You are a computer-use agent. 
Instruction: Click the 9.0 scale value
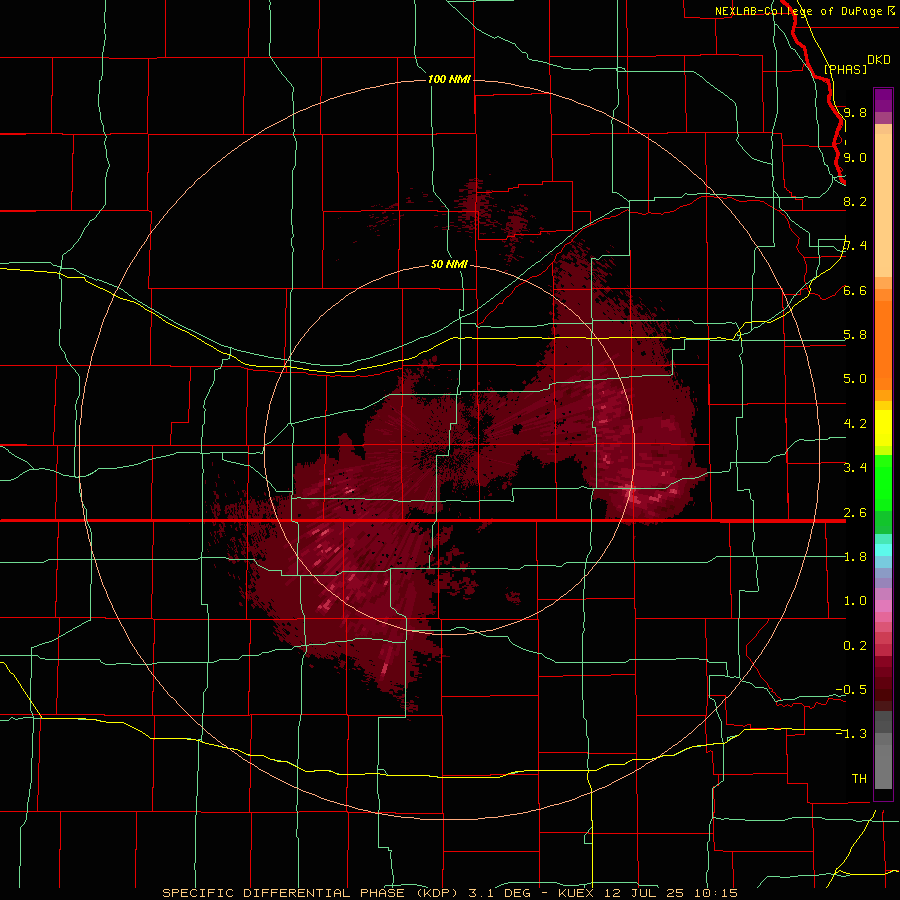pyautogui.click(x=855, y=158)
